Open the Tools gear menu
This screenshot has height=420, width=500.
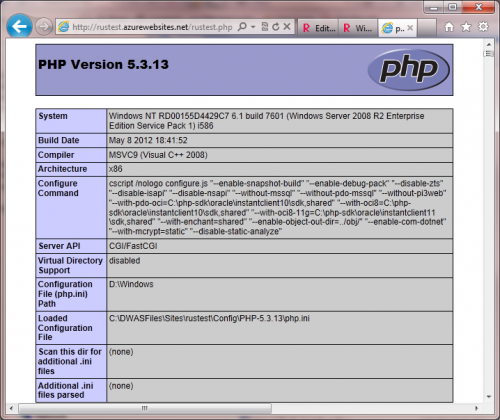(483, 27)
